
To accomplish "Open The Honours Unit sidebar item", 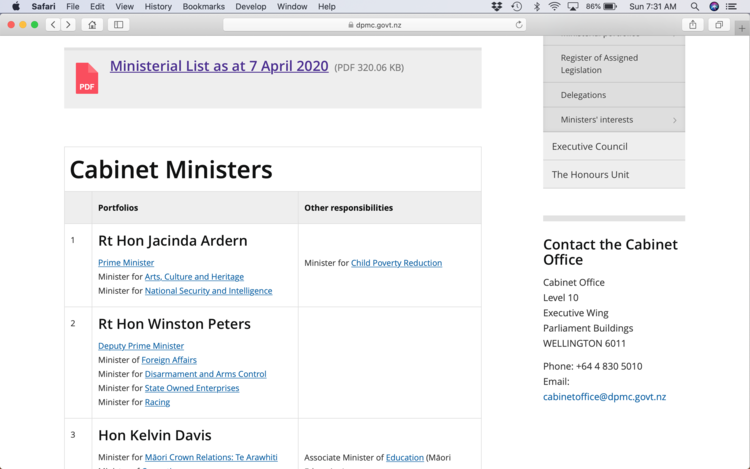I will 614,175.
